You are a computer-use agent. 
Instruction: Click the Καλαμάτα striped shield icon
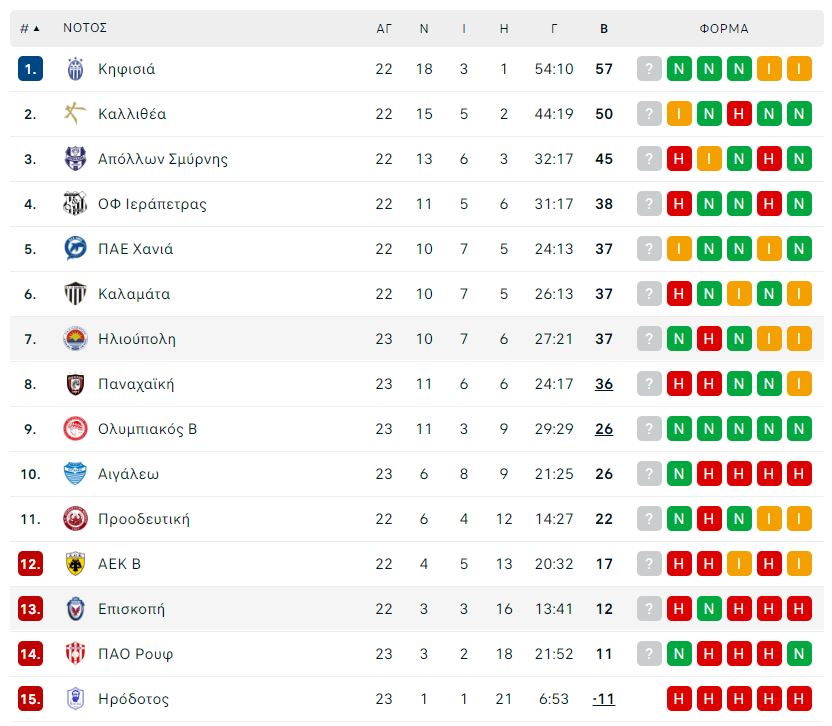(x=75, y=293)
